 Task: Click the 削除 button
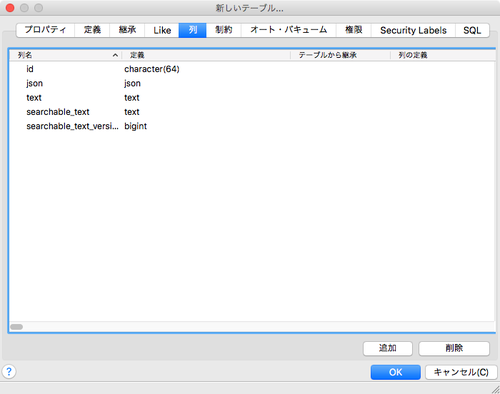[454, 348]
